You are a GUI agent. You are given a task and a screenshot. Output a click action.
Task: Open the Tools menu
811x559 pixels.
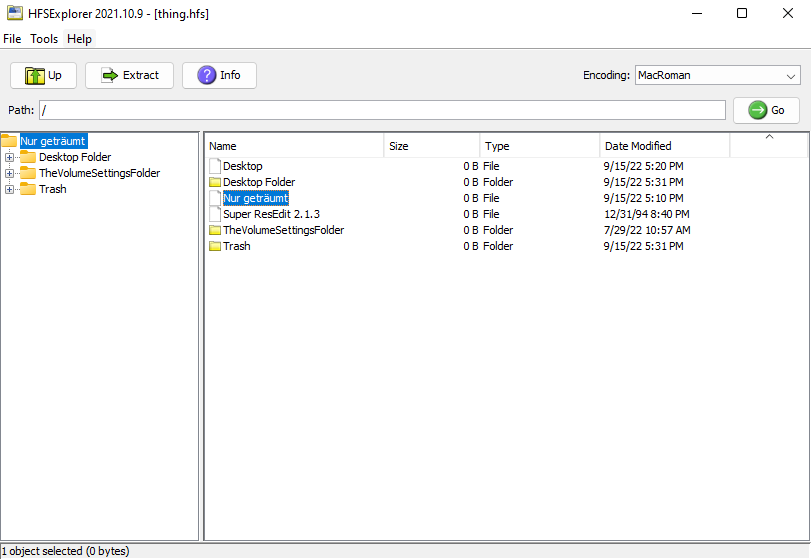[44, 39]
